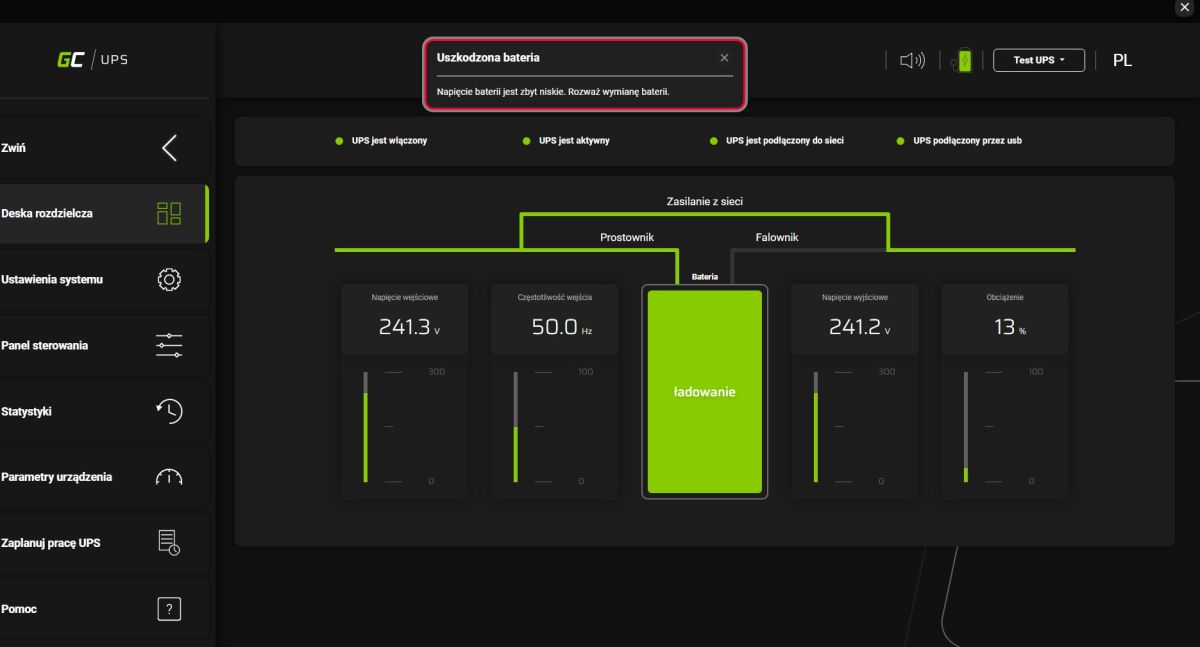Viewport: 1200px width, 647px height.
Task: Click the Napięcie wejściowe level bar
Action: tap(366, 427)
